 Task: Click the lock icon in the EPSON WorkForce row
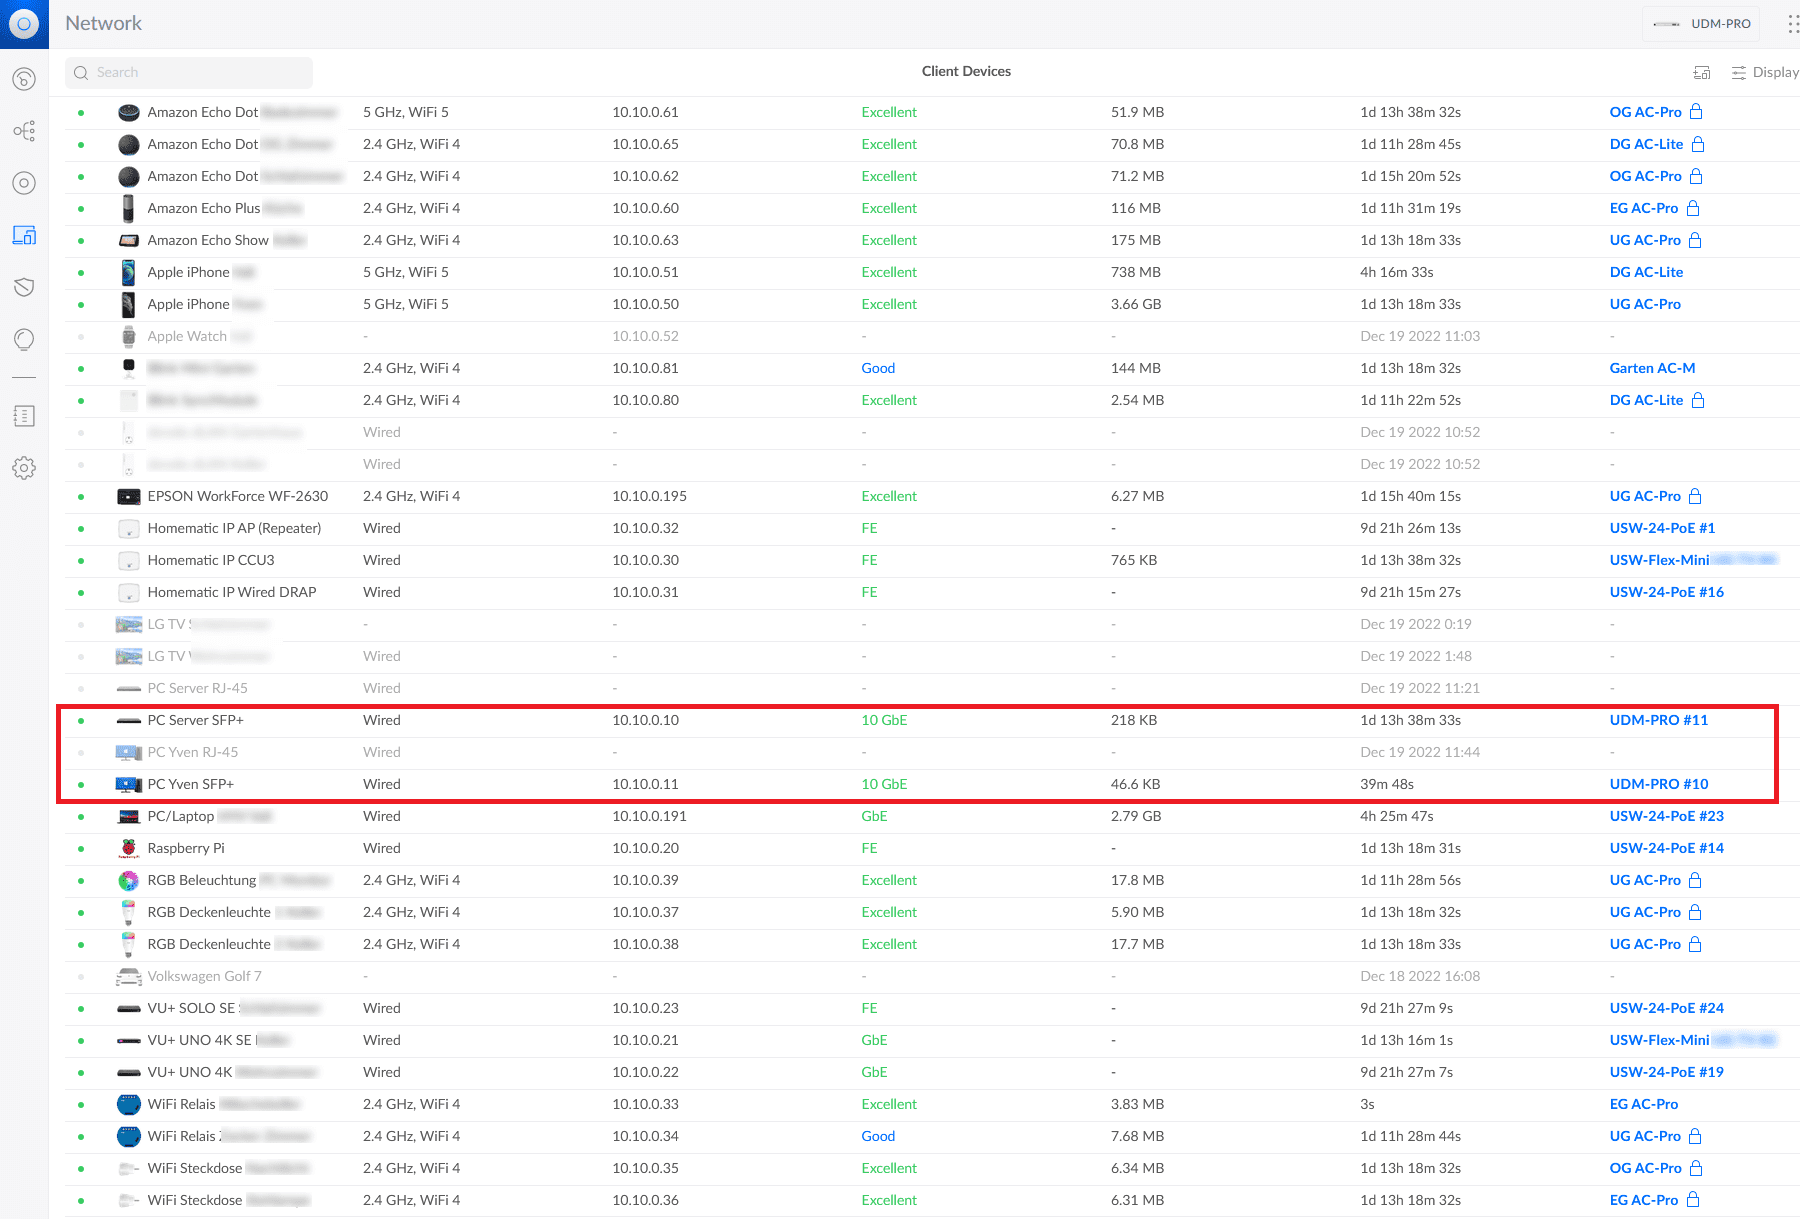point(1695,496)
